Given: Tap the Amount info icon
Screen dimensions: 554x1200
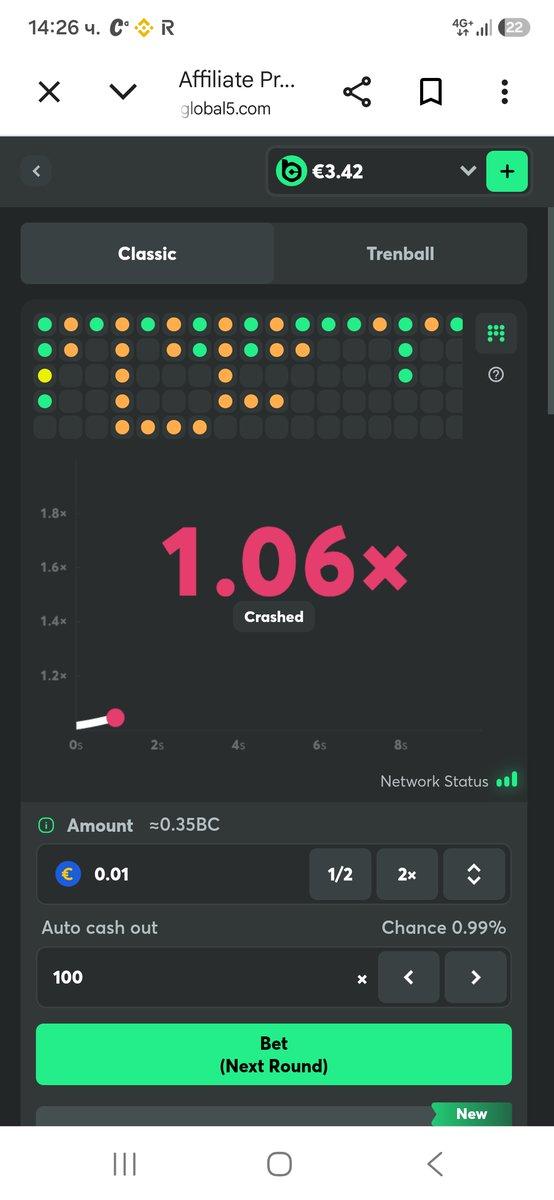Looking at the screenshot, I should tap(46, 825).
